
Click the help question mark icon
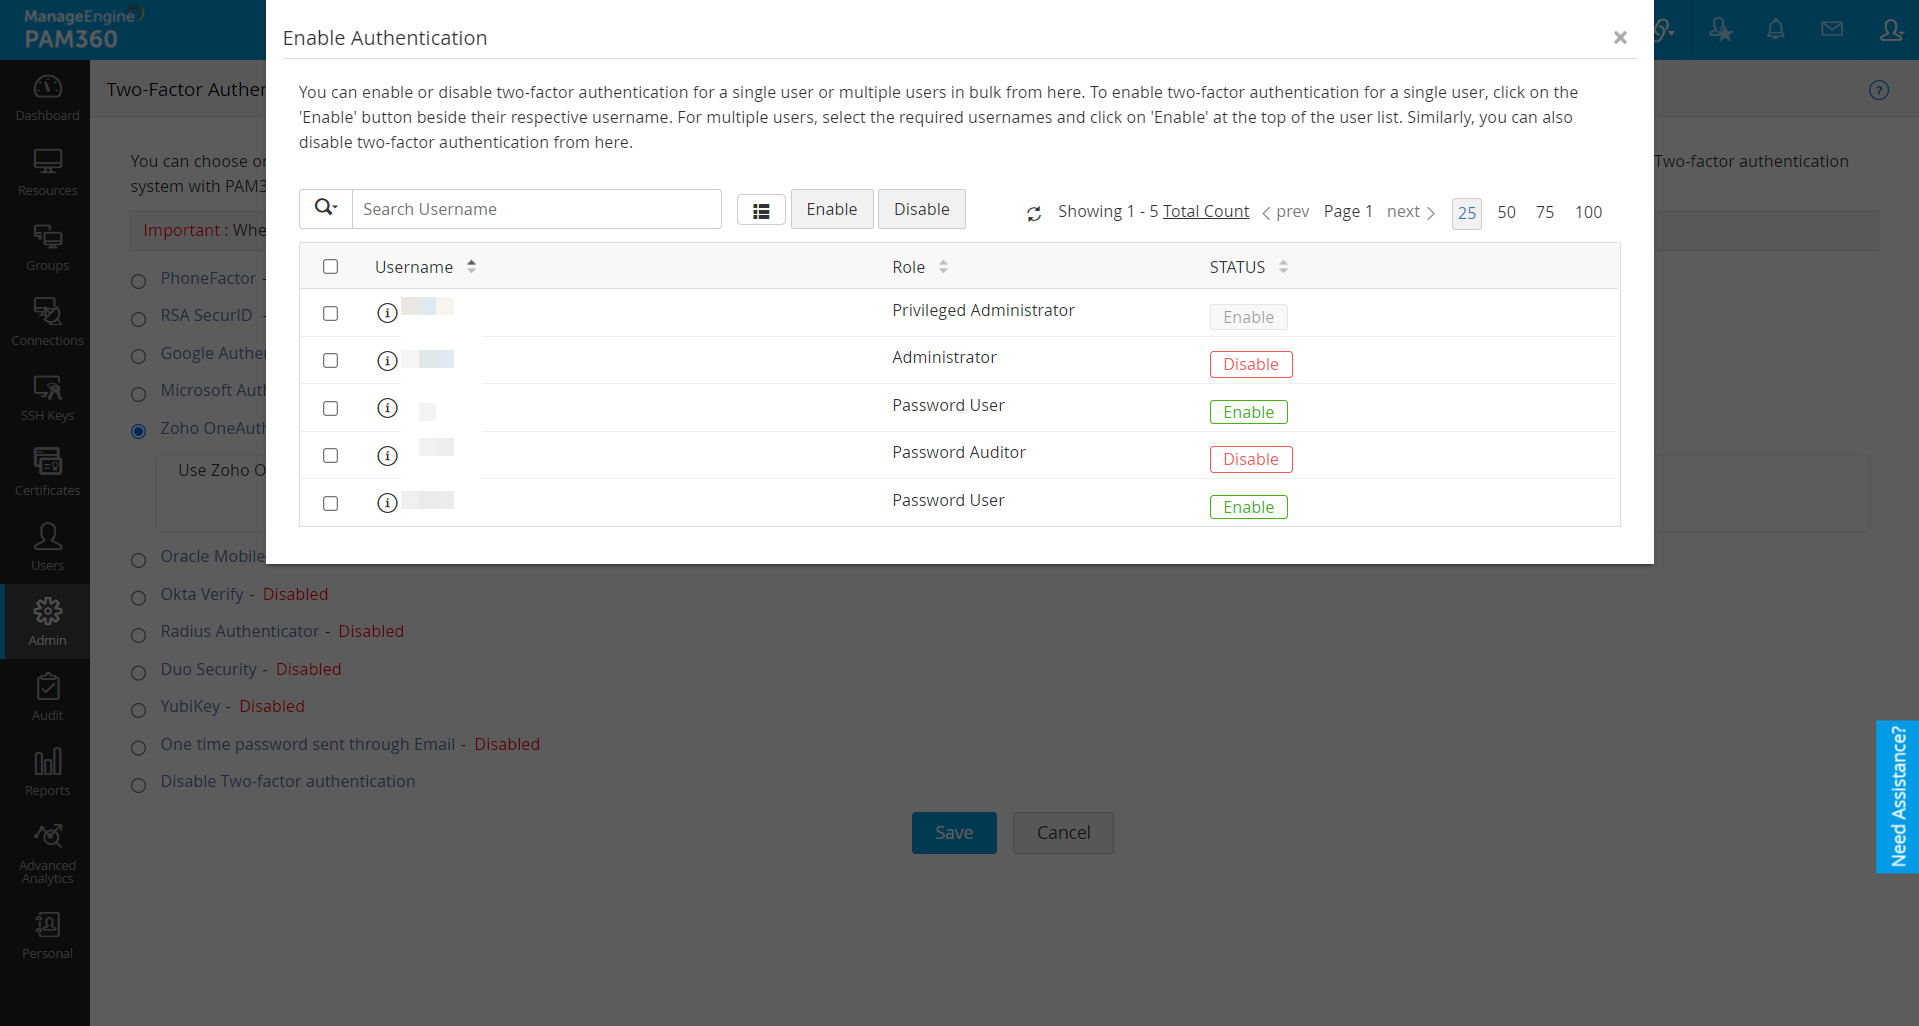(1879, 90)
